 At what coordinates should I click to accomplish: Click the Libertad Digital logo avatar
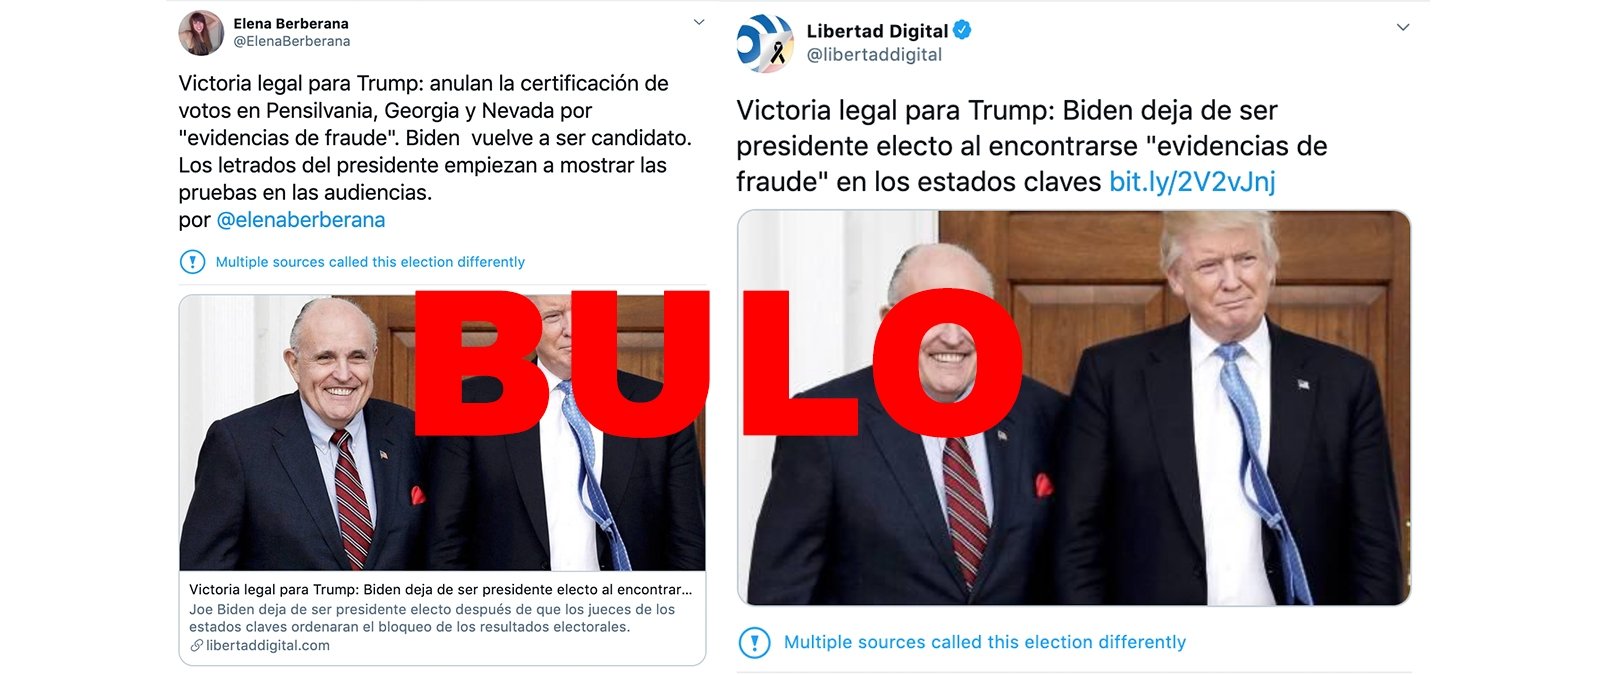pyautogui.click(x=765, y=43)
